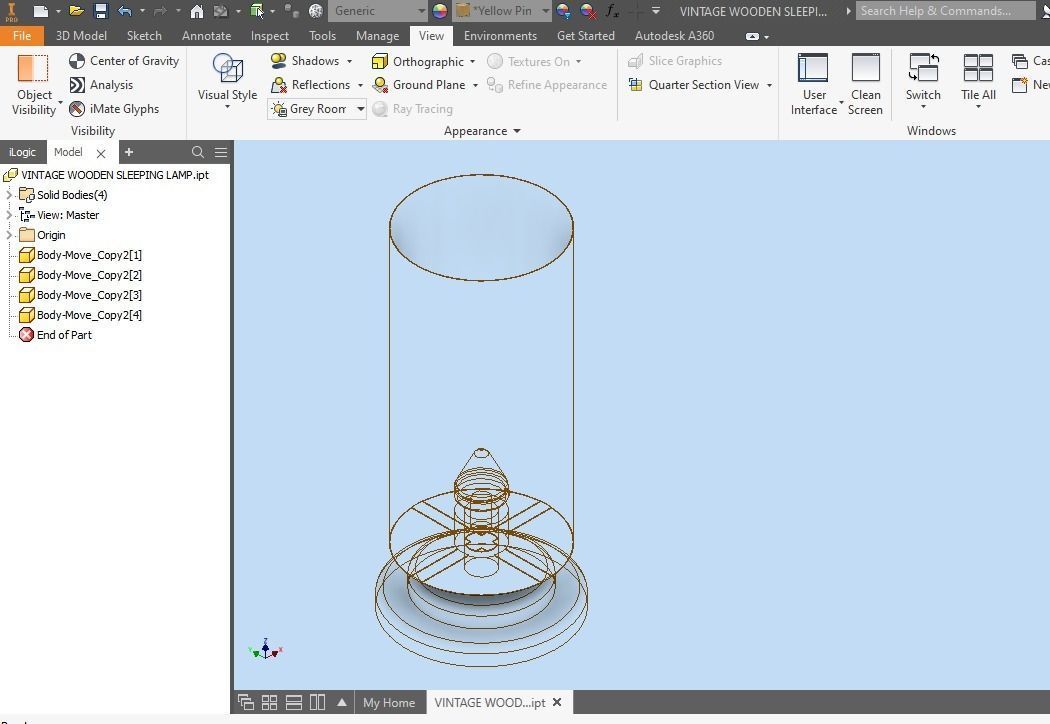Screen dimensions: 1050x724
Task: Switch to the iLogic browser tab
Action: [x=22, y=152]
